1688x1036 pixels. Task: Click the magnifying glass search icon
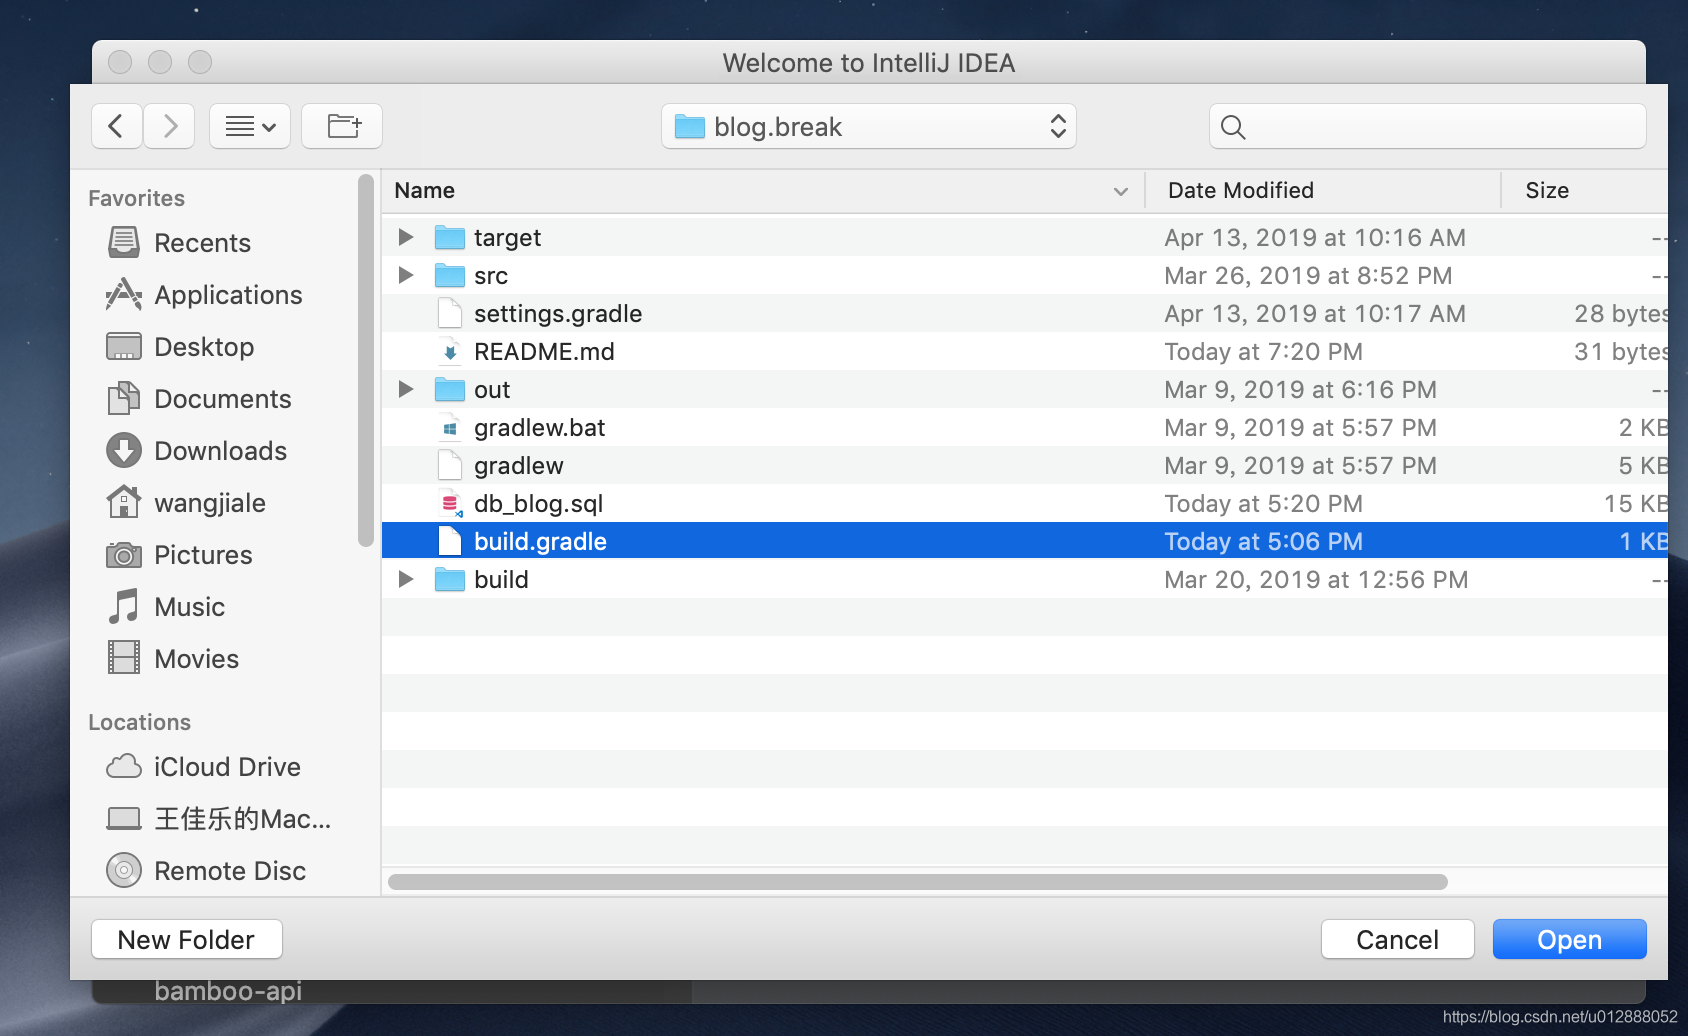point(1233,127)
